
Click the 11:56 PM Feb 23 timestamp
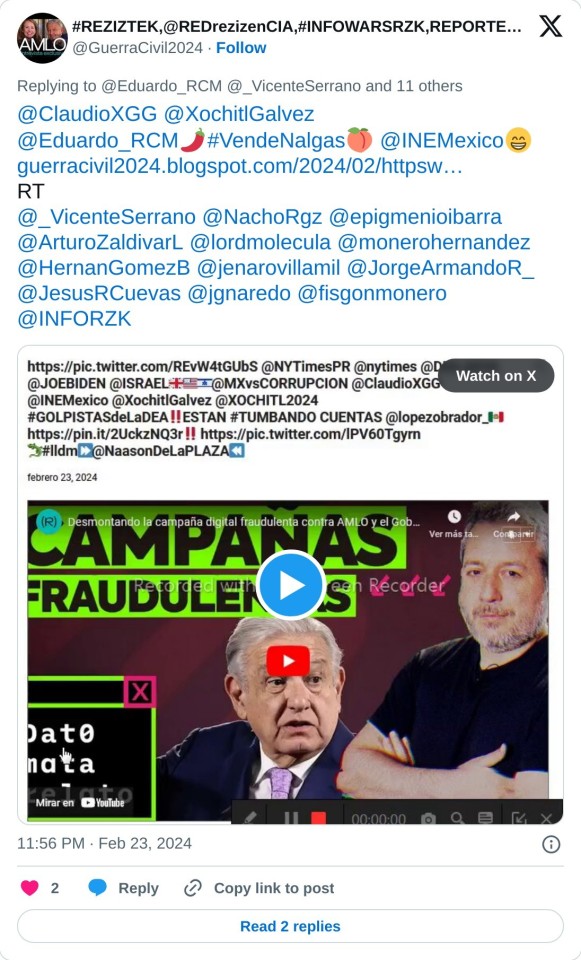pyautogui.click(x=104, y=843)
